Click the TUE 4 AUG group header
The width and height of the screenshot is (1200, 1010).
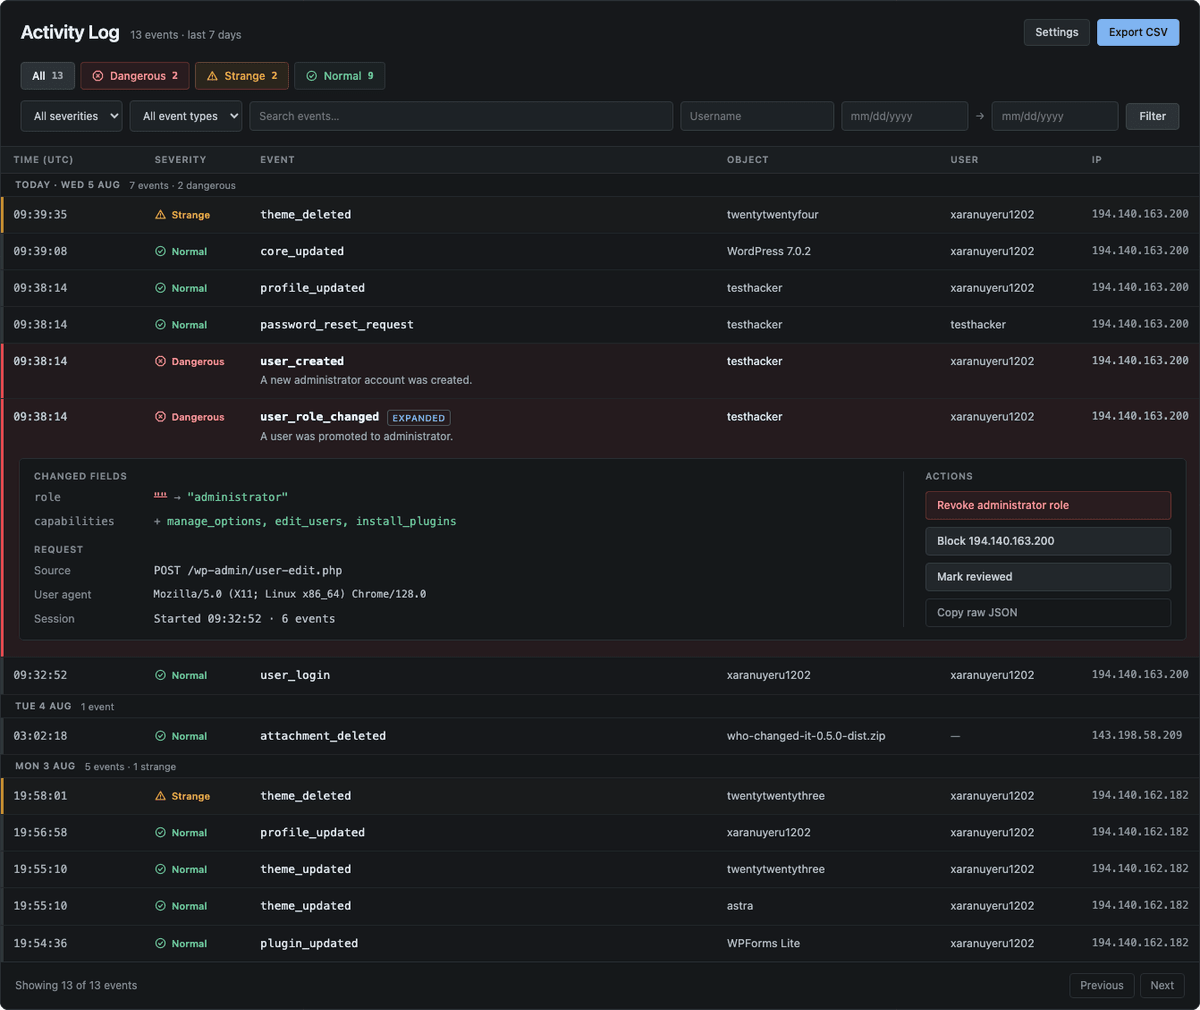tap(43, 706)
